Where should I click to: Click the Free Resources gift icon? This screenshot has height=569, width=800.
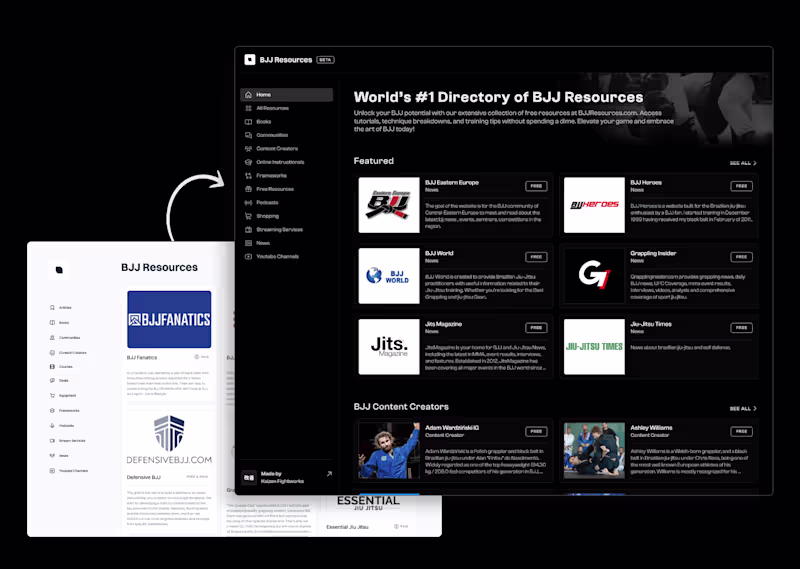click(248, 189)
